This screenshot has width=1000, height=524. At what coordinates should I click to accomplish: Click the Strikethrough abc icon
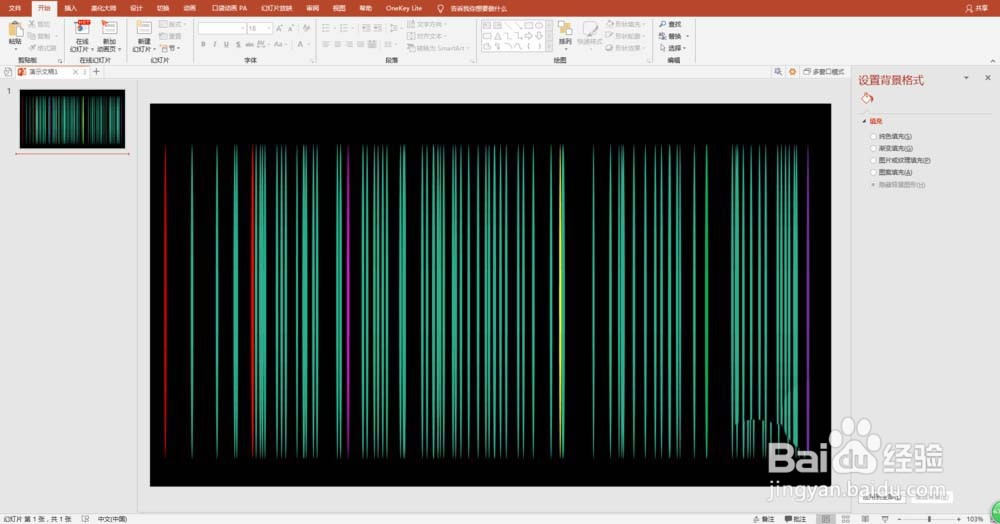pyautogui.click(x=249, y=45)
